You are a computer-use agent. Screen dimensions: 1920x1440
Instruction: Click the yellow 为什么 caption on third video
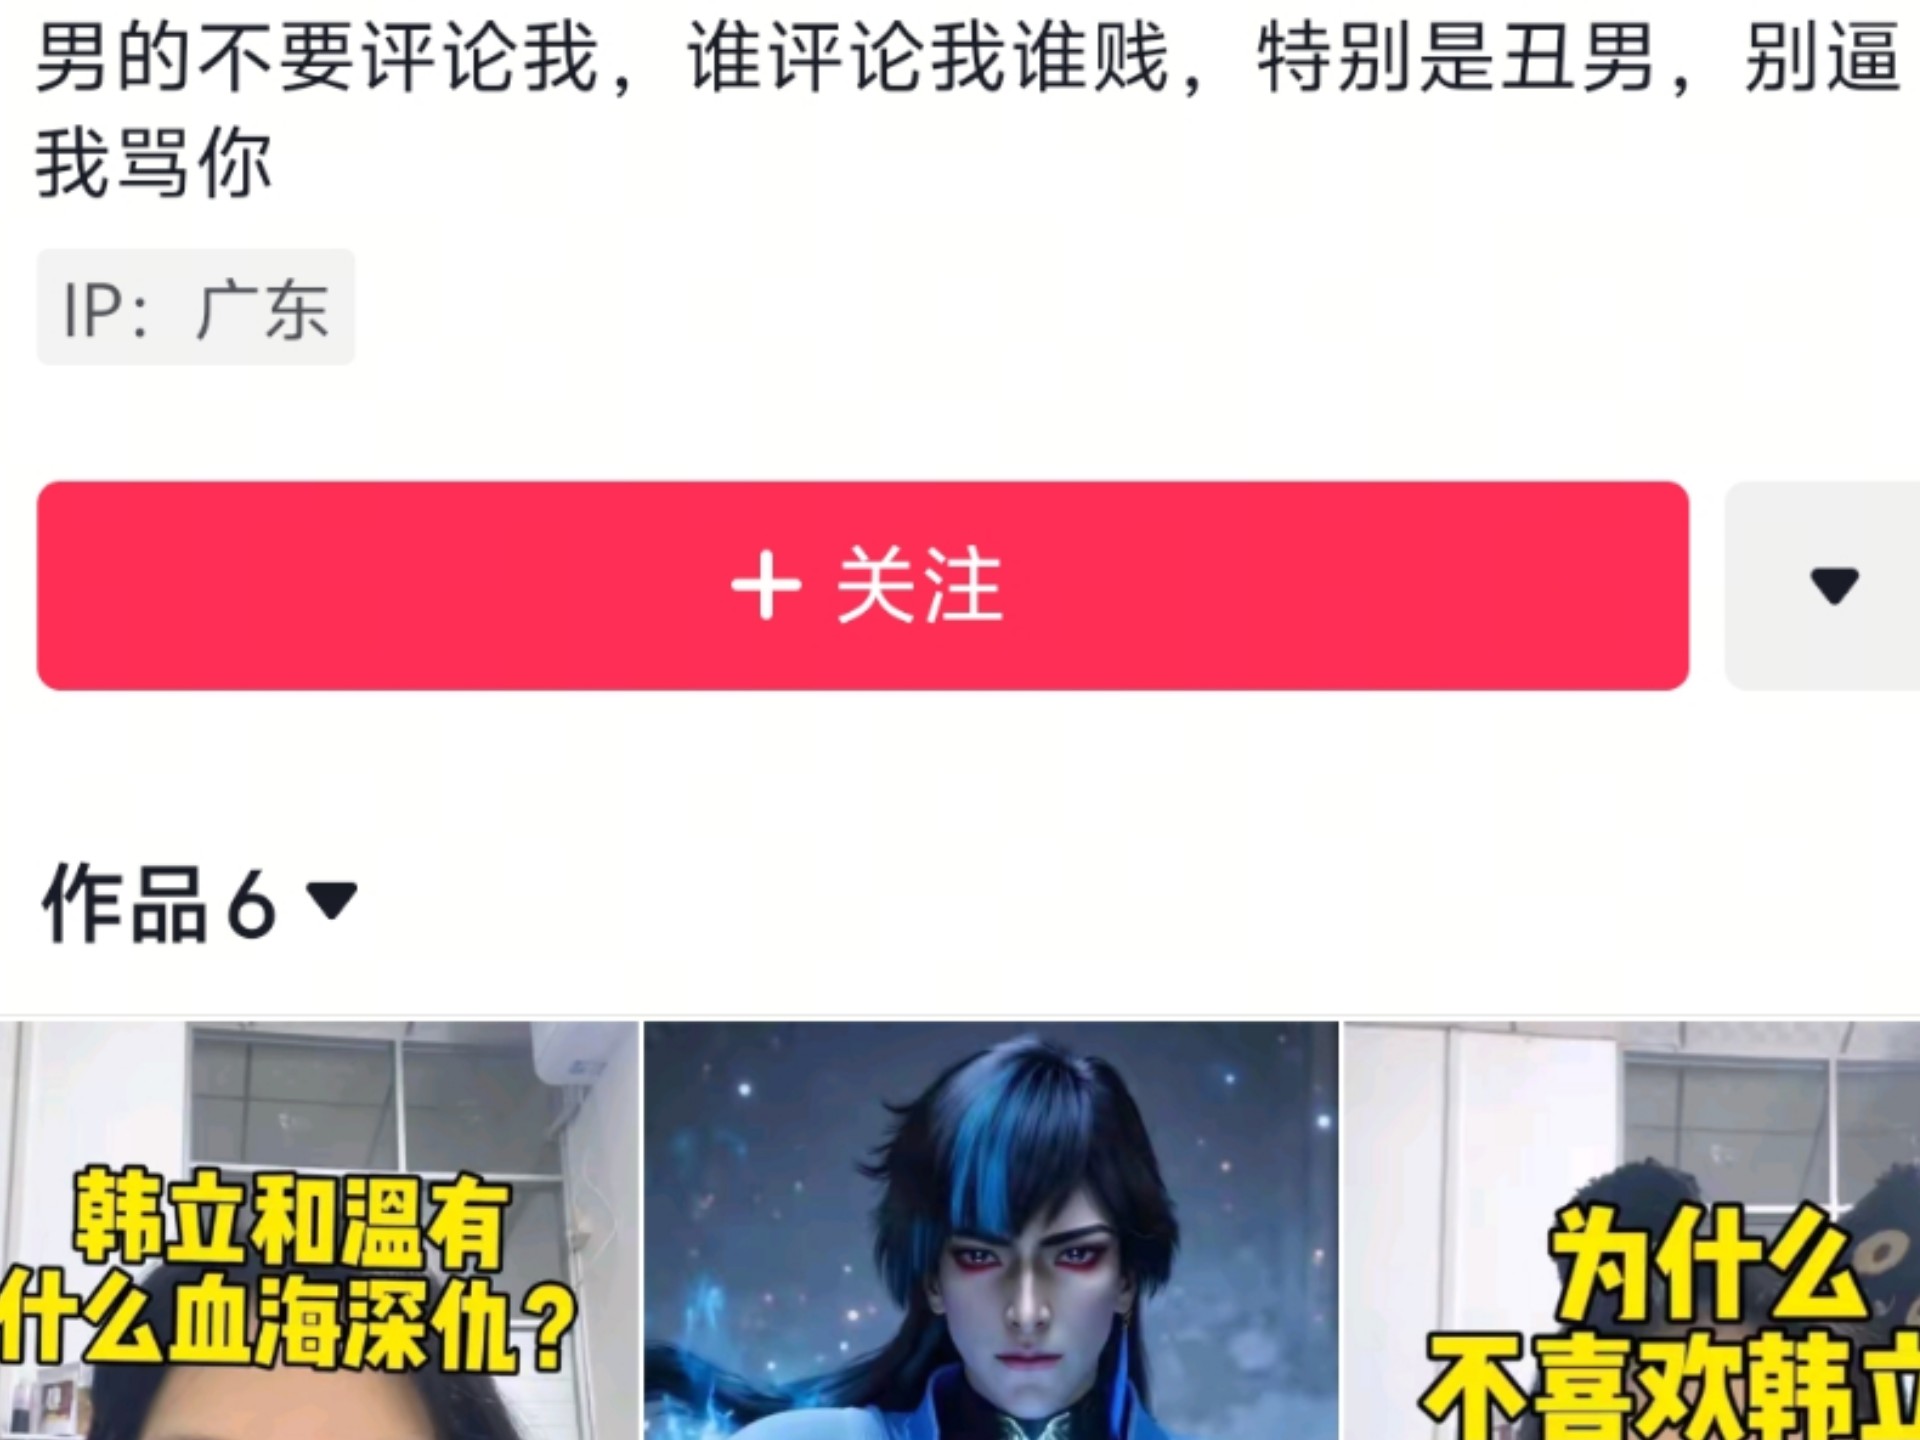point(1706,1263)
